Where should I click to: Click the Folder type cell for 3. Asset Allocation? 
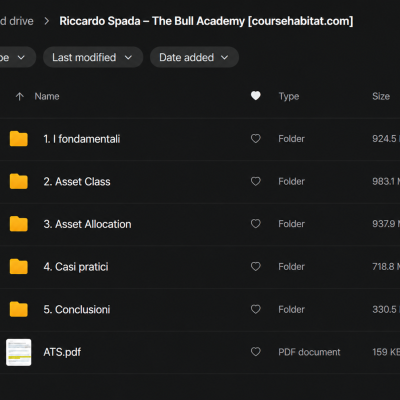pos(292,224)
